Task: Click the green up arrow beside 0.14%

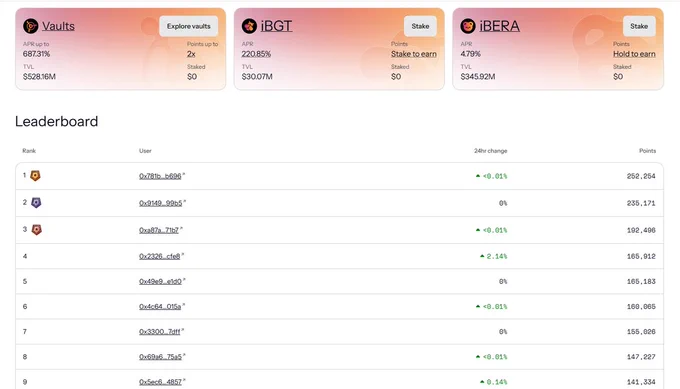Action: (x=482, y=382)
